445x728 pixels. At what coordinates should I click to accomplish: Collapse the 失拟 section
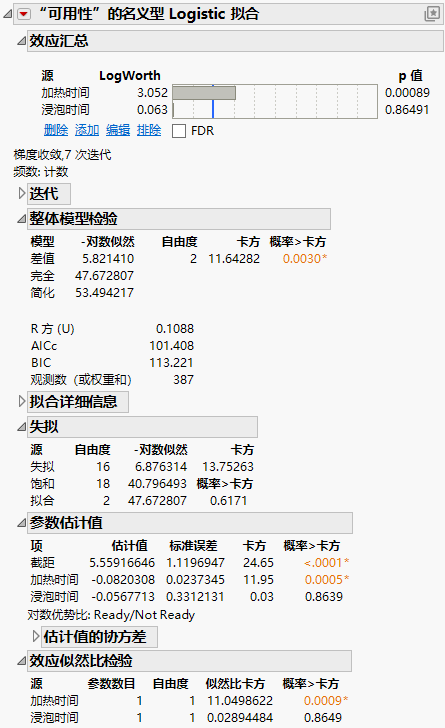[21, 427]
